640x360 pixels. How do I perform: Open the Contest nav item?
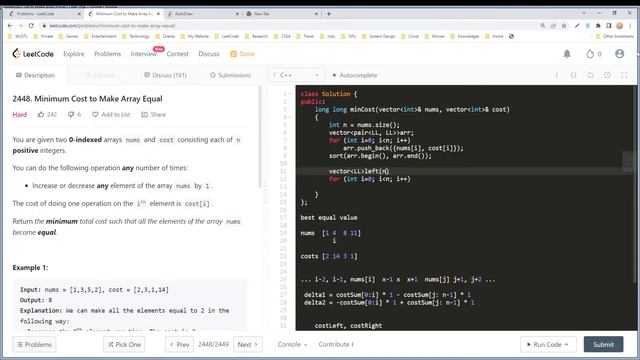178,54
